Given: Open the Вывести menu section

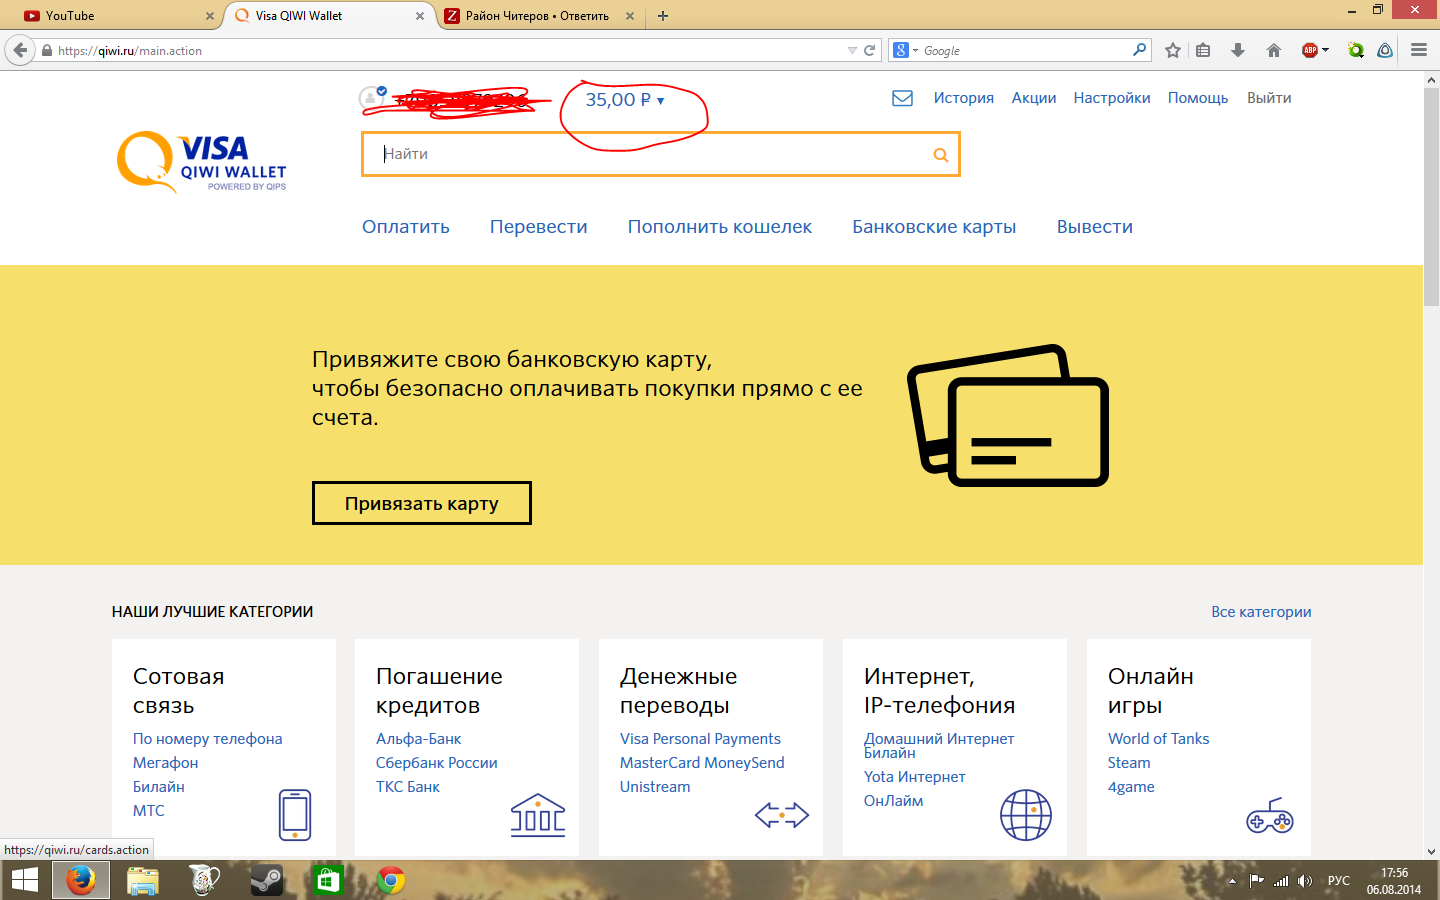Looking at the screenshot, I should coord(1095,227).
